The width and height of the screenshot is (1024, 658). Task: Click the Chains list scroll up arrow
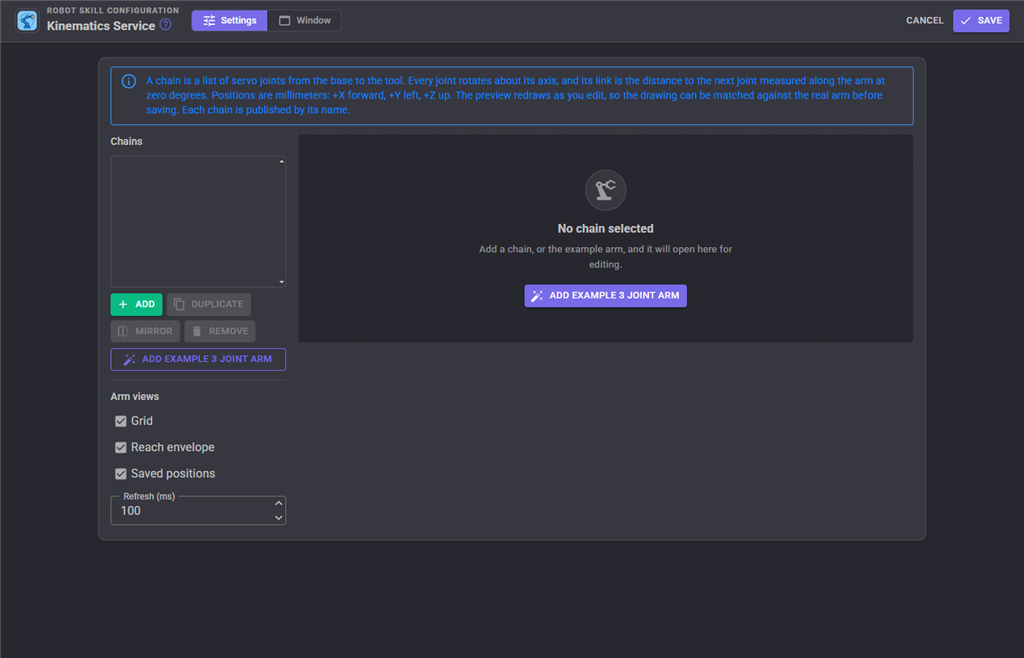pyautogui.click(x=281, y=161)
